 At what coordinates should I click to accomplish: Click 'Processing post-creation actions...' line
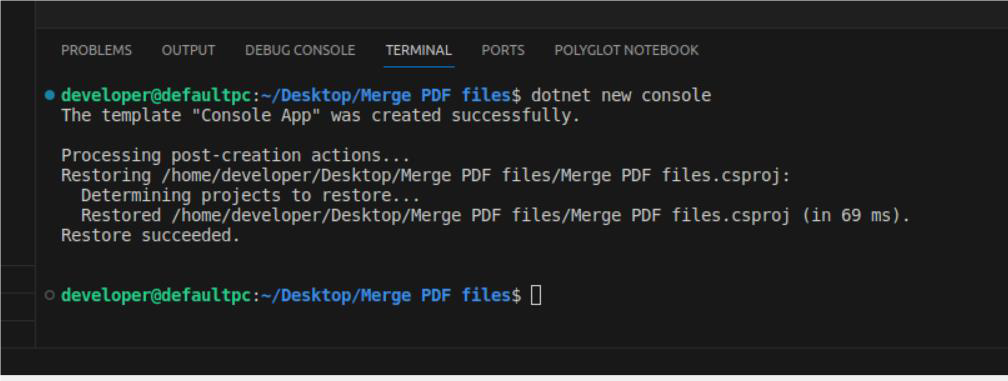pos(235,155)
